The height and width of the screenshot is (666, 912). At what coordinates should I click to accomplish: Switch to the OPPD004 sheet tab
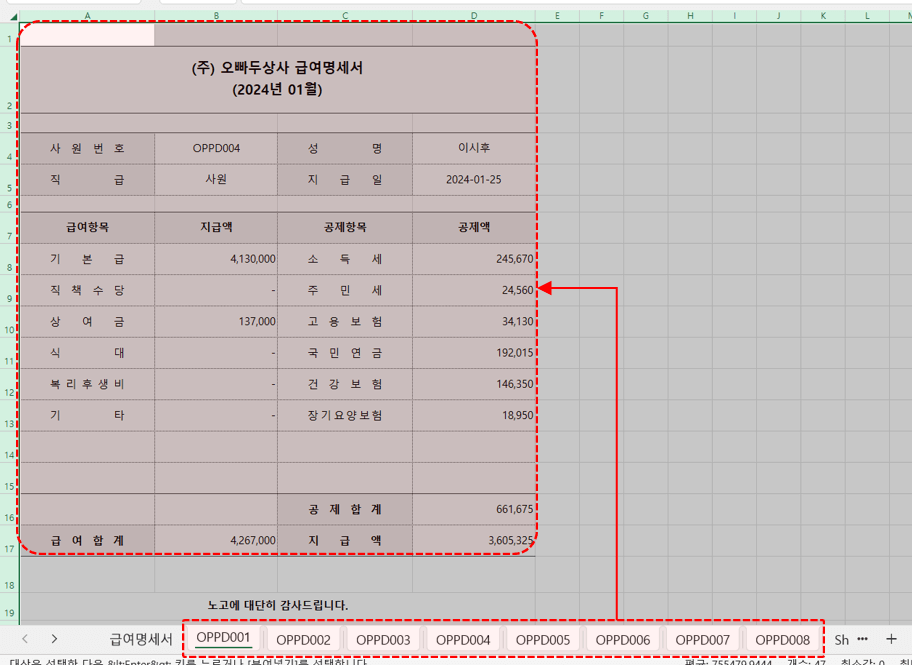pyautogui.click(x=463, y=640)
